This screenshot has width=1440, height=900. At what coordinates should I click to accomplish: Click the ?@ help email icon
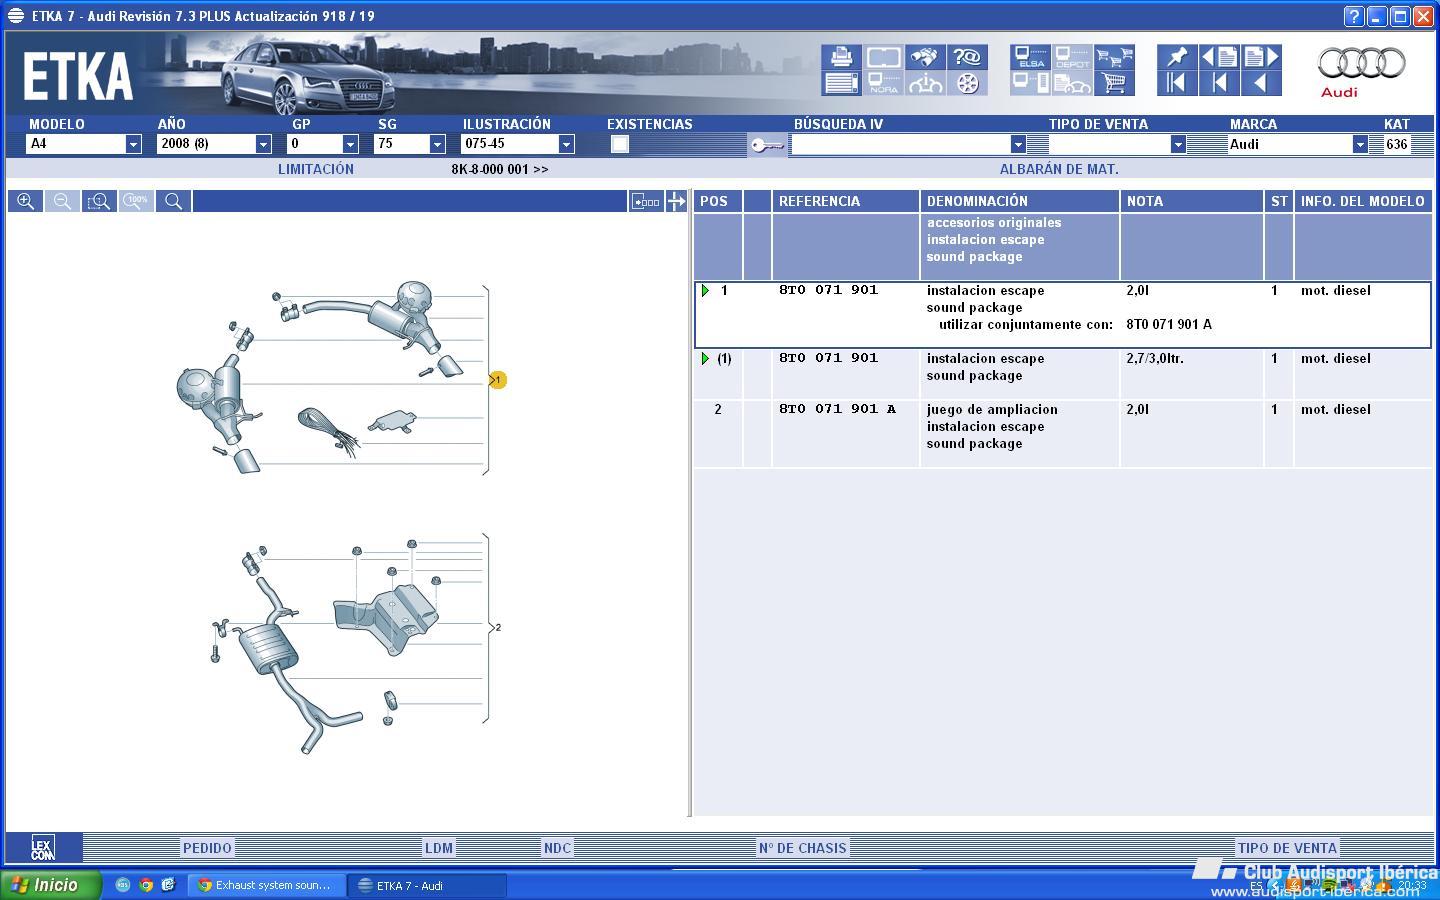pos(967,57)
